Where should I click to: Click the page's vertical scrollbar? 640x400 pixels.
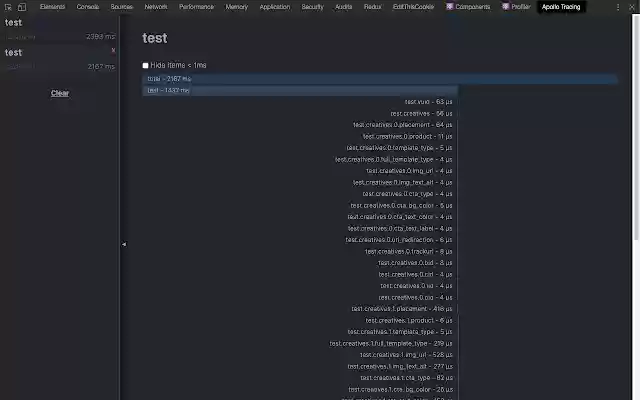[x=636, y=127]
